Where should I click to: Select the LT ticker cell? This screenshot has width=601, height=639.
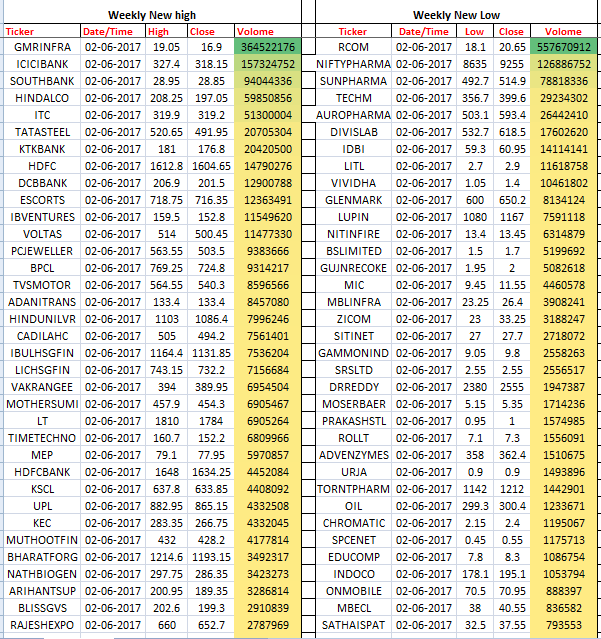click(42, 421)
